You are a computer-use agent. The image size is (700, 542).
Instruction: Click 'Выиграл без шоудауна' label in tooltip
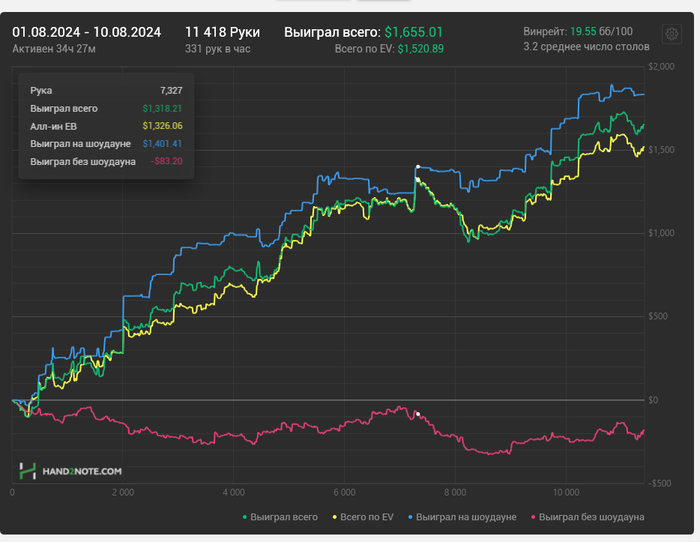[x=83, y=162]
